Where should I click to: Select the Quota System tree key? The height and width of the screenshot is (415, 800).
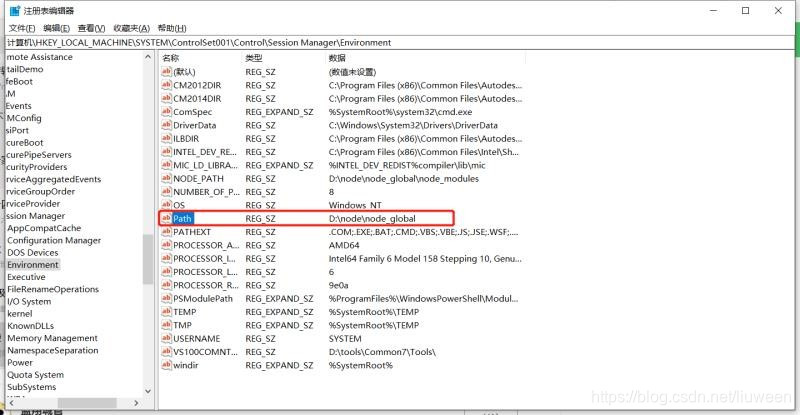click(36, 375)
